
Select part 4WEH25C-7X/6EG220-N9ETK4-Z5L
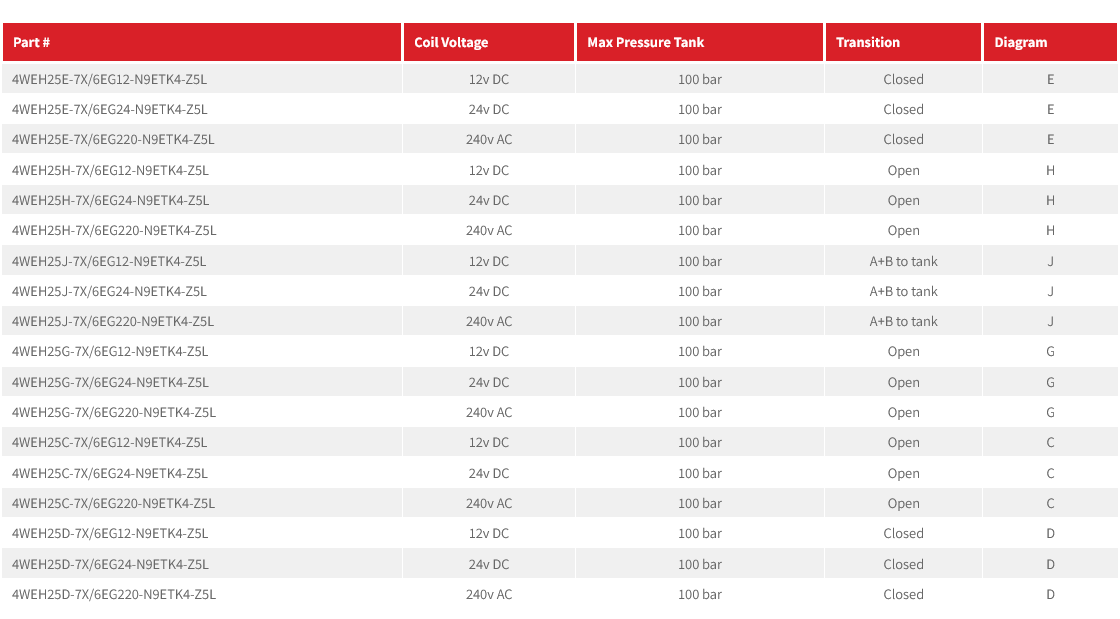pos(113,503)
